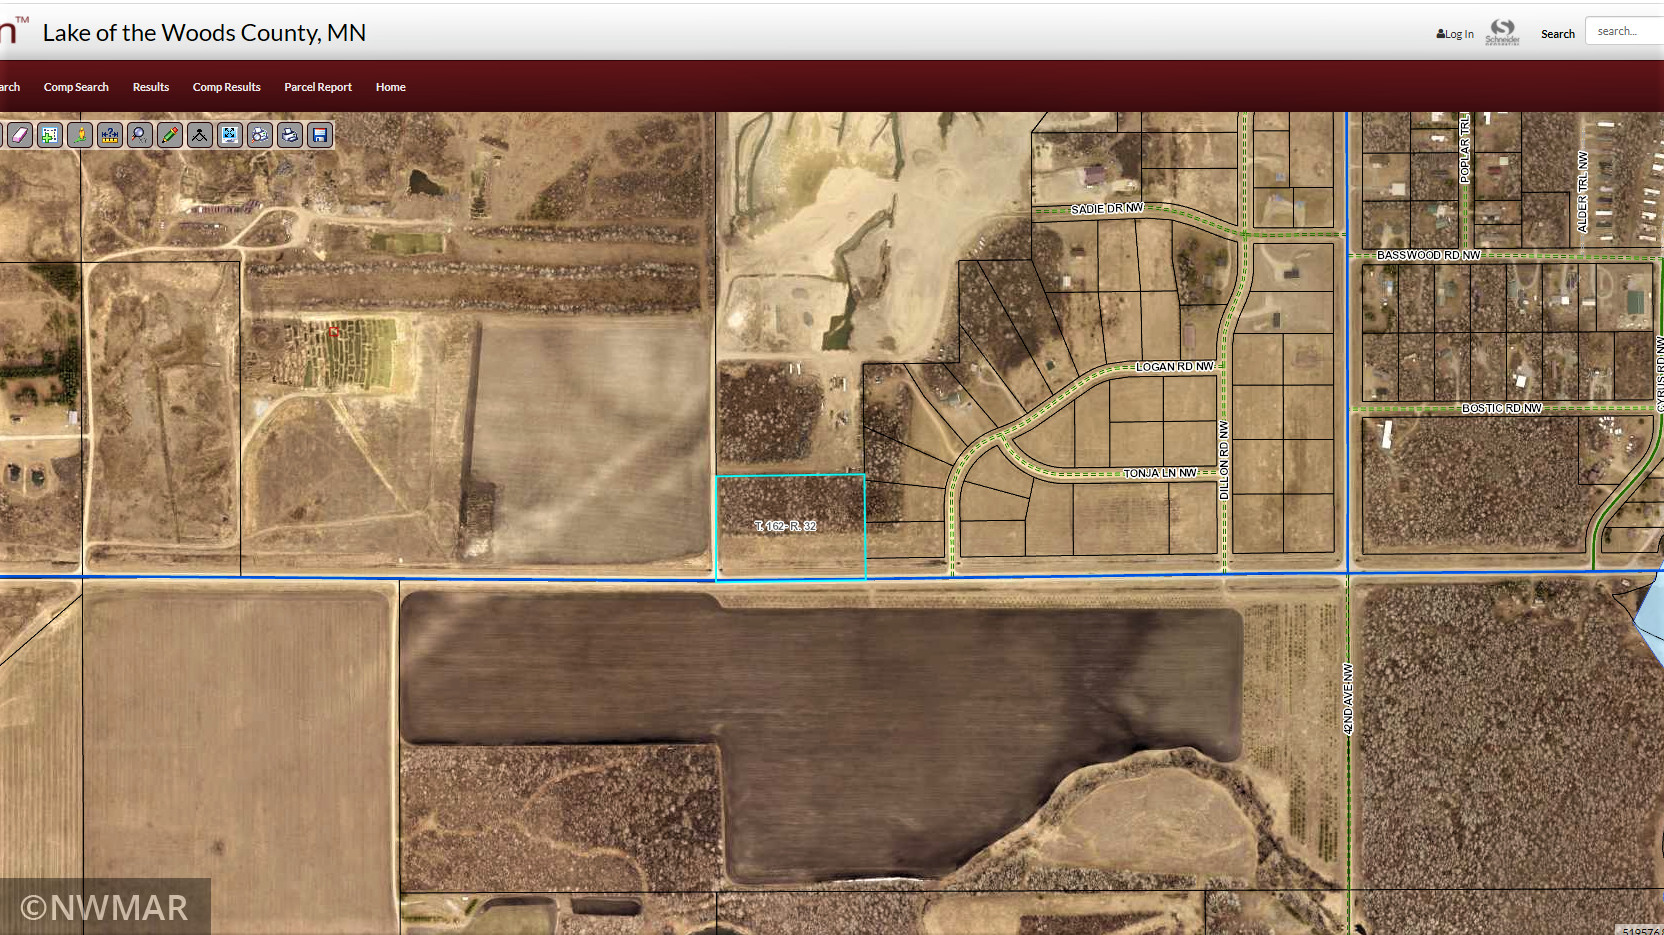Click the Log In link
The image size is (1664, 935).
pos(1455,34)
